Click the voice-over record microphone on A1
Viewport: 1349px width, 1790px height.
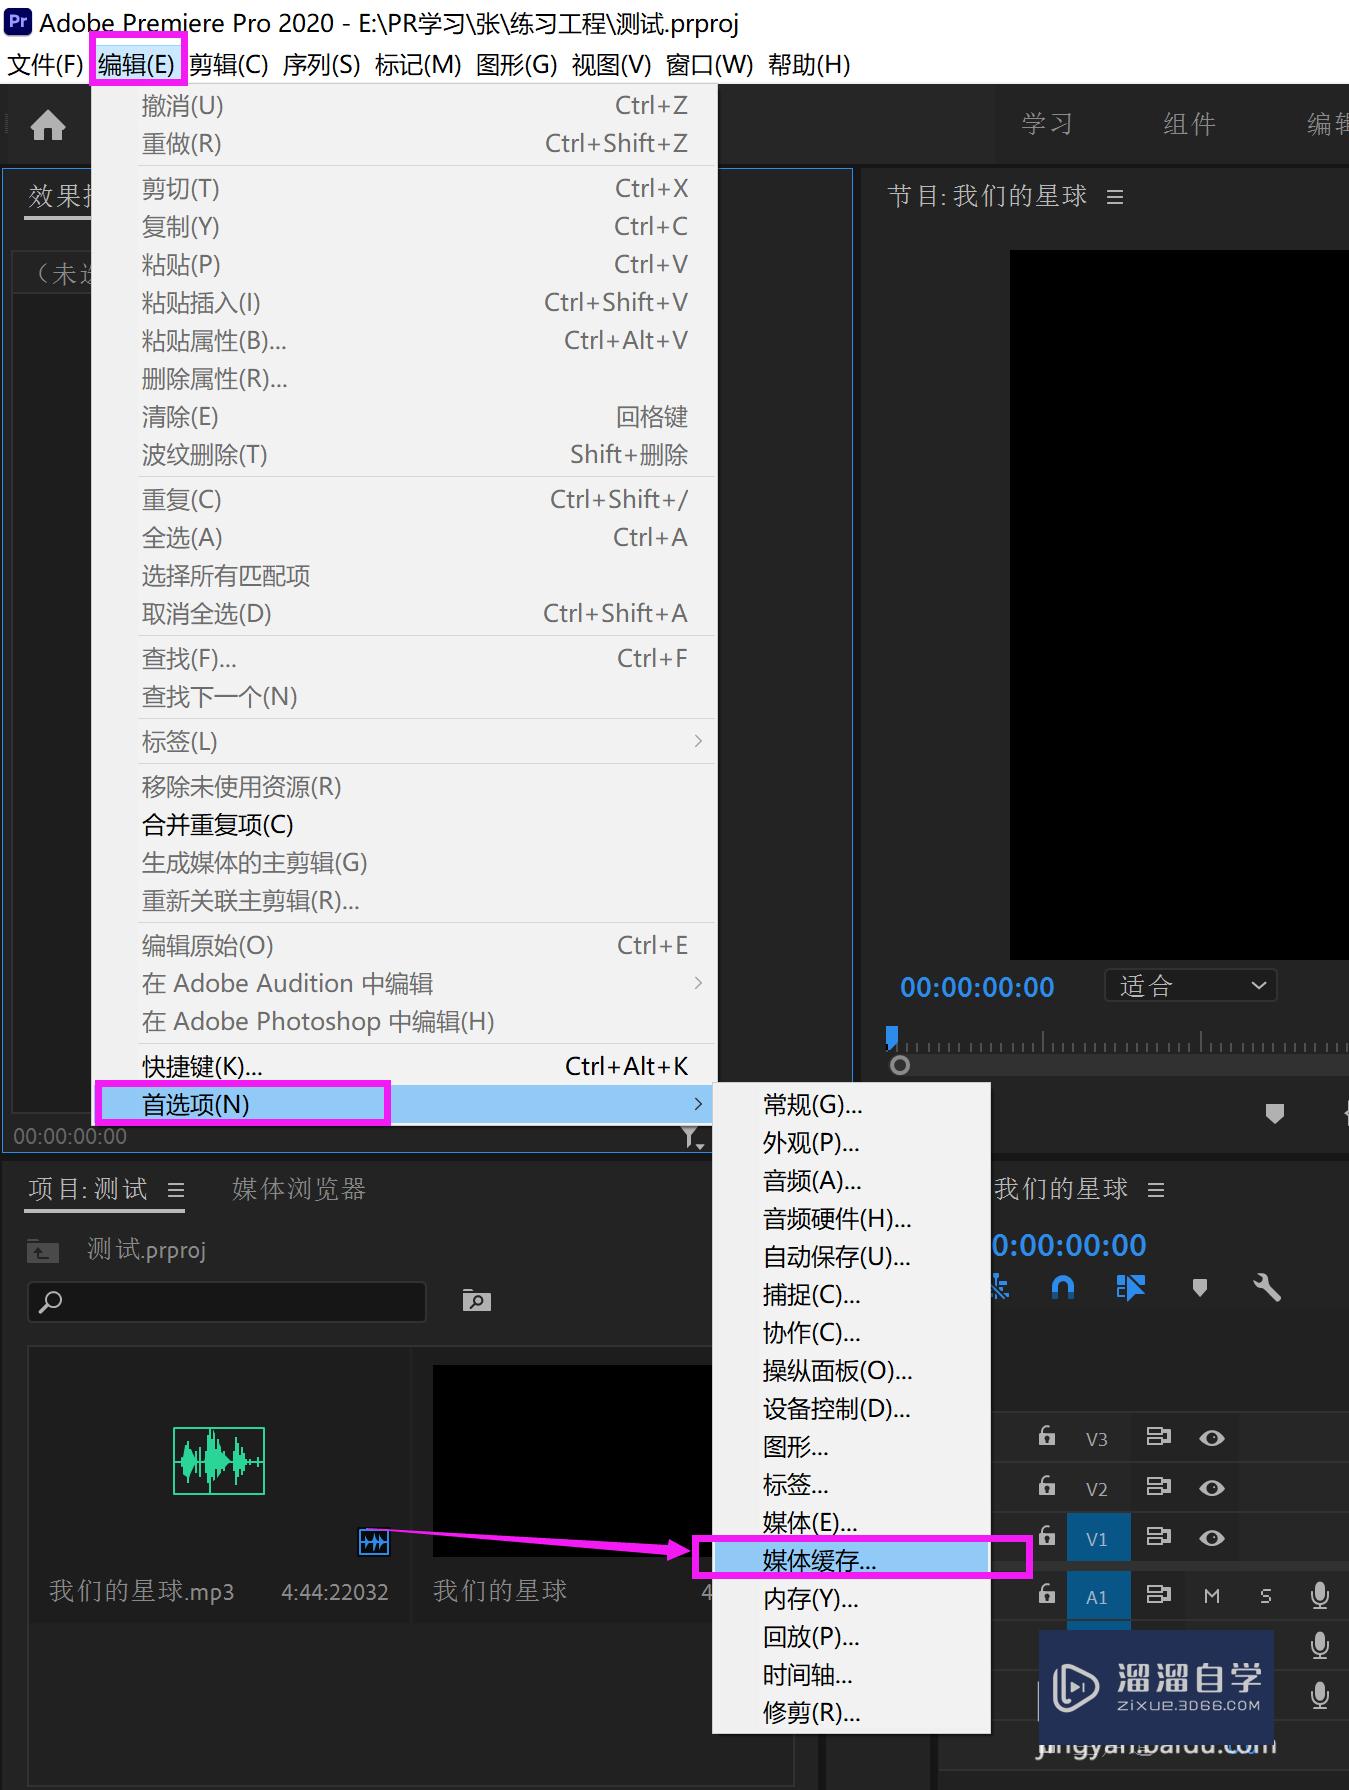(x=1320, y=1595)
